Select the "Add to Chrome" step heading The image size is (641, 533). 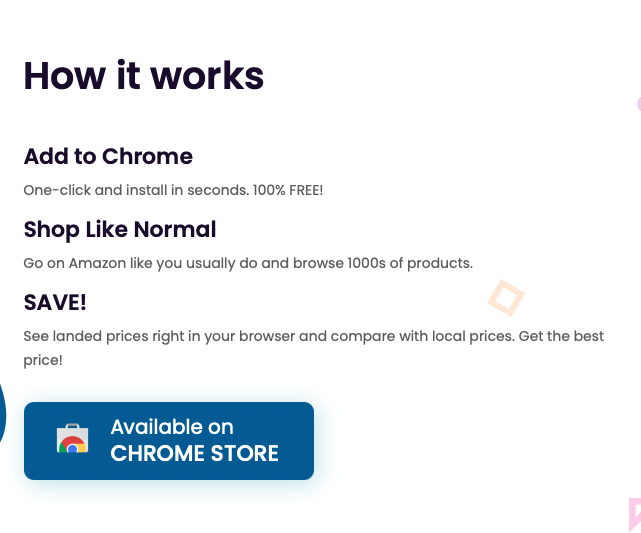[108, 156]
